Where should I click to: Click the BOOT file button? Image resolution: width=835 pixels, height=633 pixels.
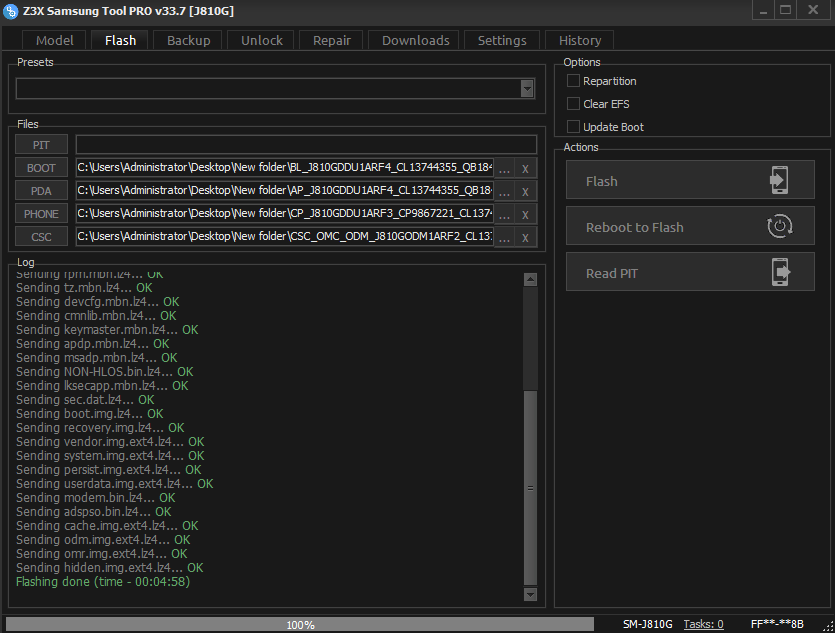click(x=42, y=168)
